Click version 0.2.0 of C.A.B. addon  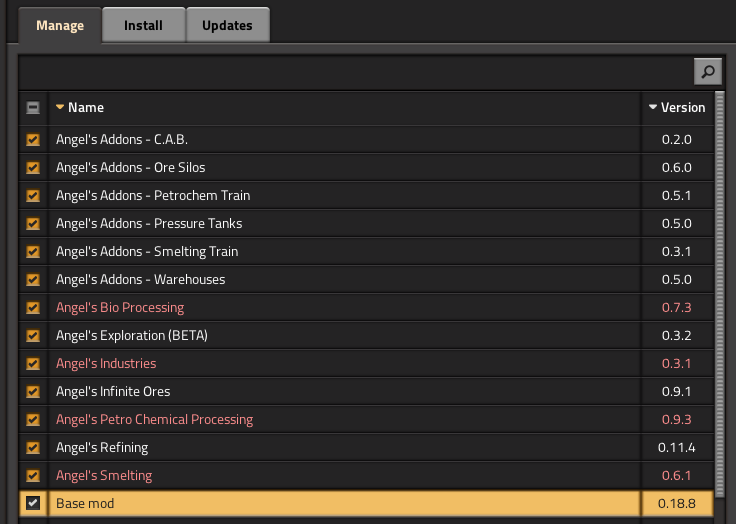pos(676,139)
